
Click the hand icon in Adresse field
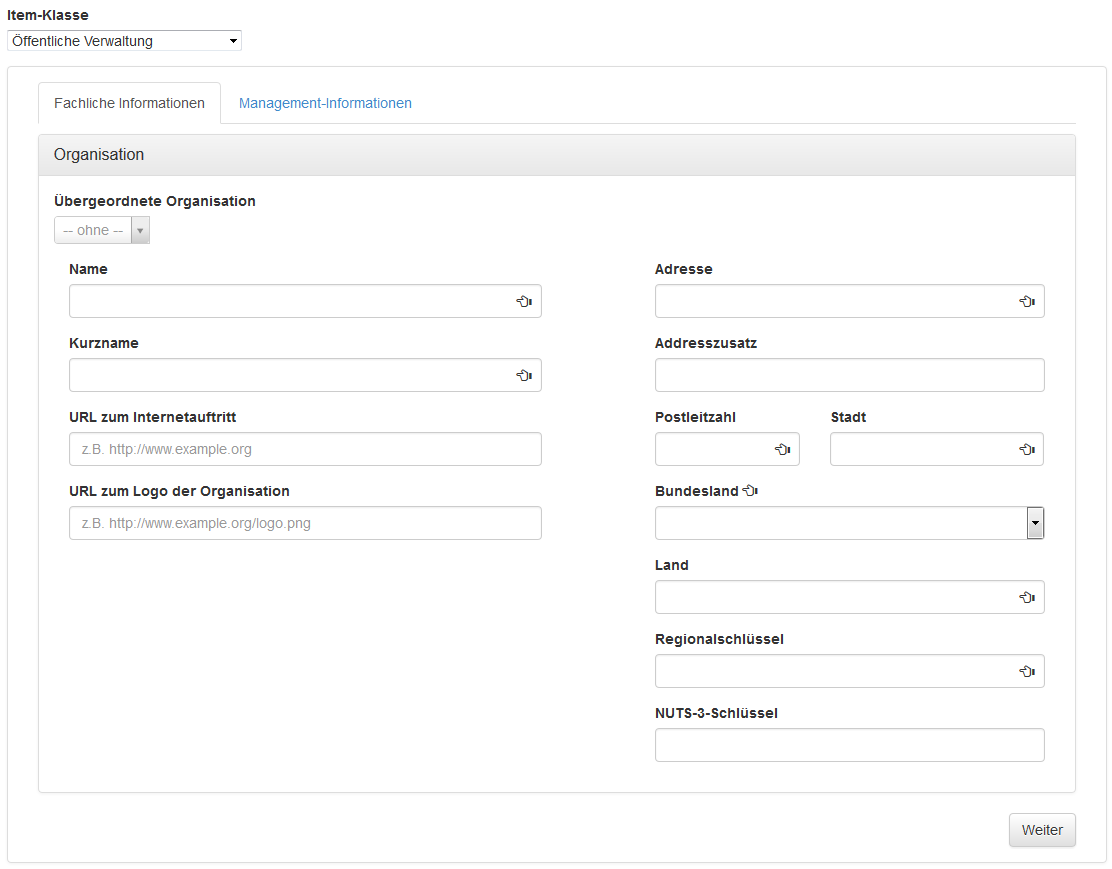pyautogui.click(x=1027, y=301)
